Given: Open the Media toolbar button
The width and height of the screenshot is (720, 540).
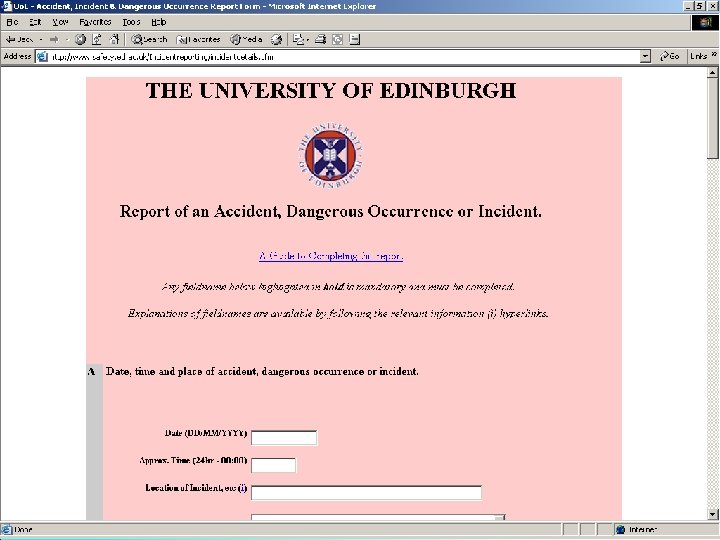Looking at the screenshot, I should point(247,39).
